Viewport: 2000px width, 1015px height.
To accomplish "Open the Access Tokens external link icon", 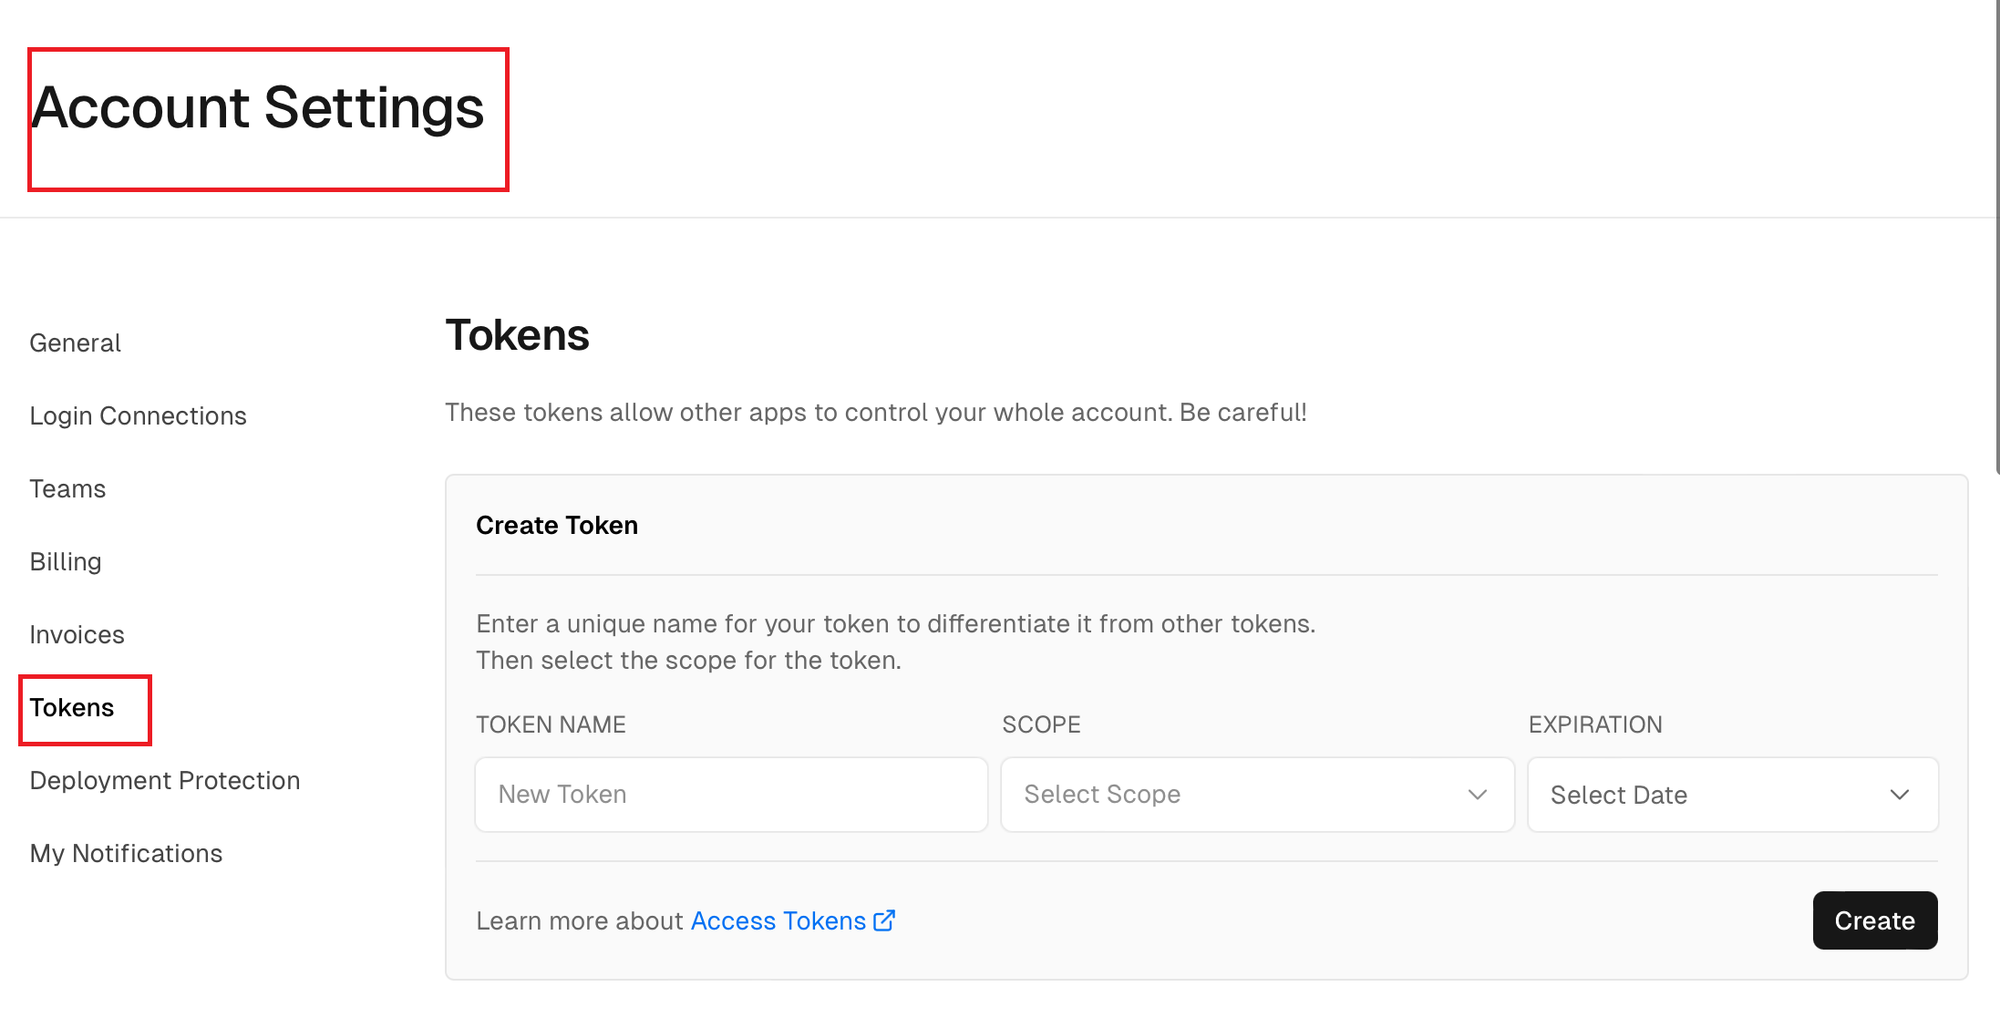I will [884, 921].
